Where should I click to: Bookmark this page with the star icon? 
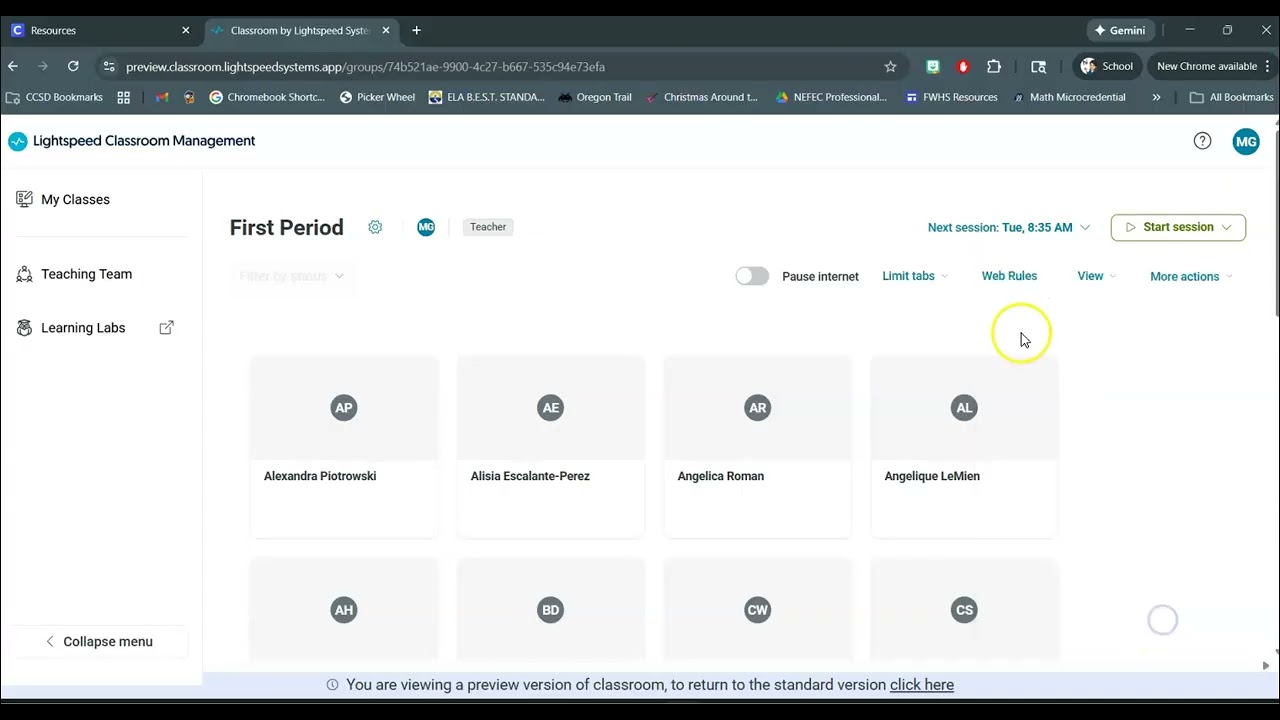890,66
